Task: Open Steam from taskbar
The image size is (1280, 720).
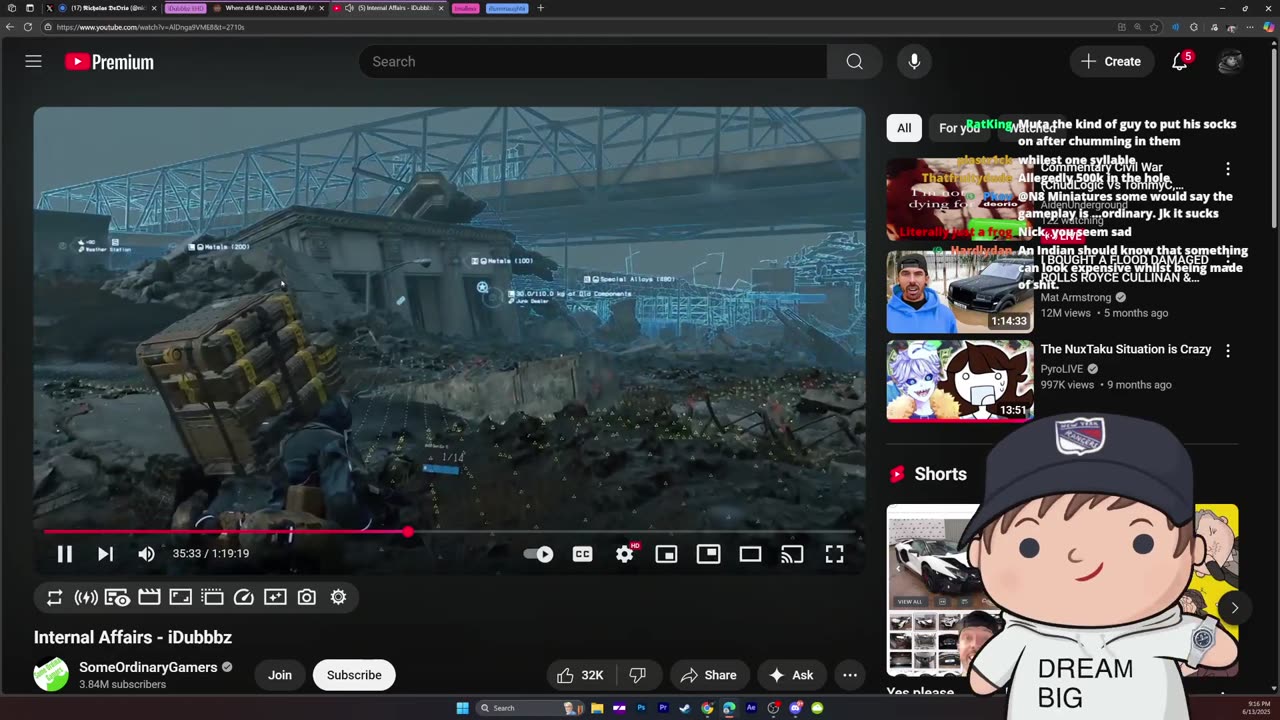Action: (x=685, y=708)
